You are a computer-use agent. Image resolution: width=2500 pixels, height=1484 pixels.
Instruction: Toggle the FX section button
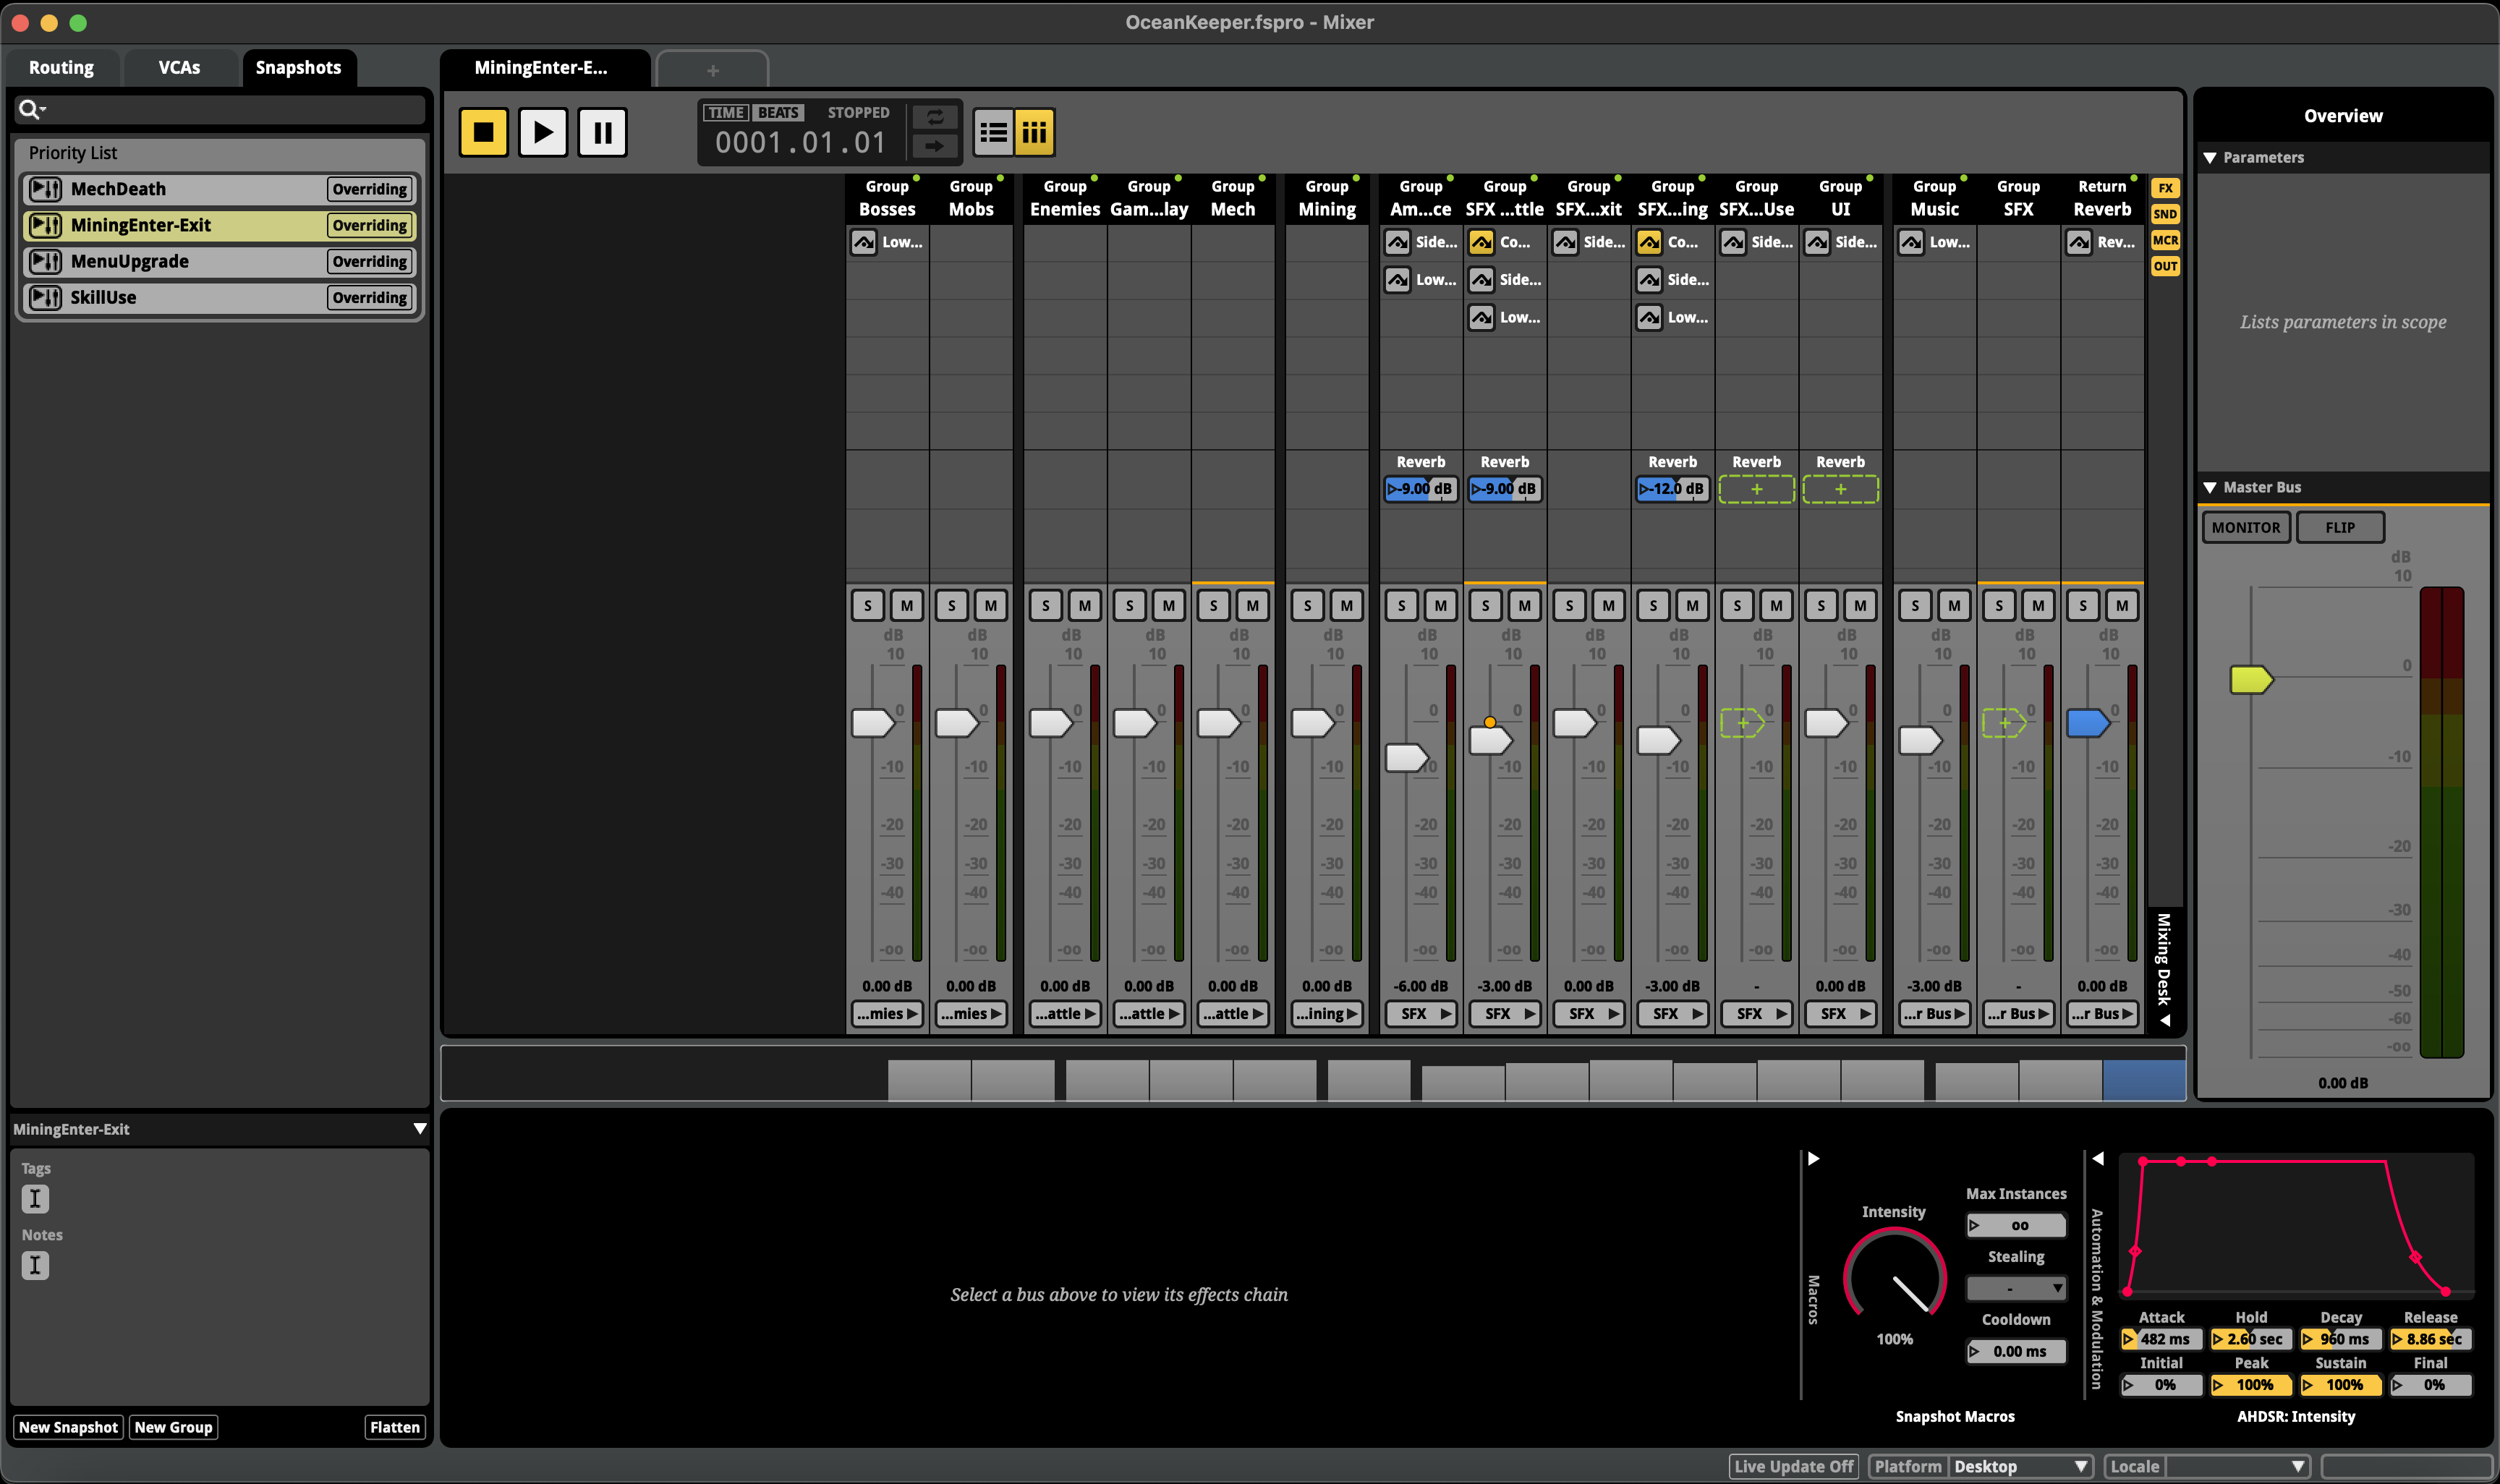2165,188
